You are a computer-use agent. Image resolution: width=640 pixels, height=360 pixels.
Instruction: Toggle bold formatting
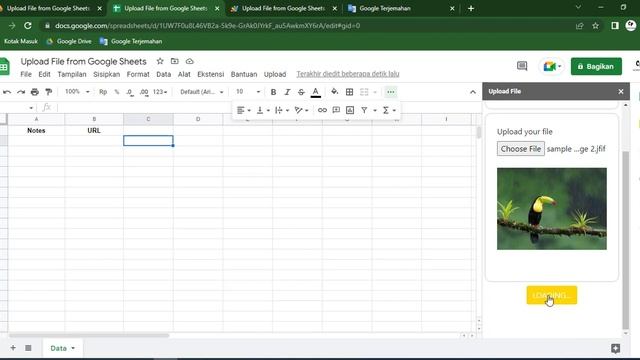click(x=273, y=92)
